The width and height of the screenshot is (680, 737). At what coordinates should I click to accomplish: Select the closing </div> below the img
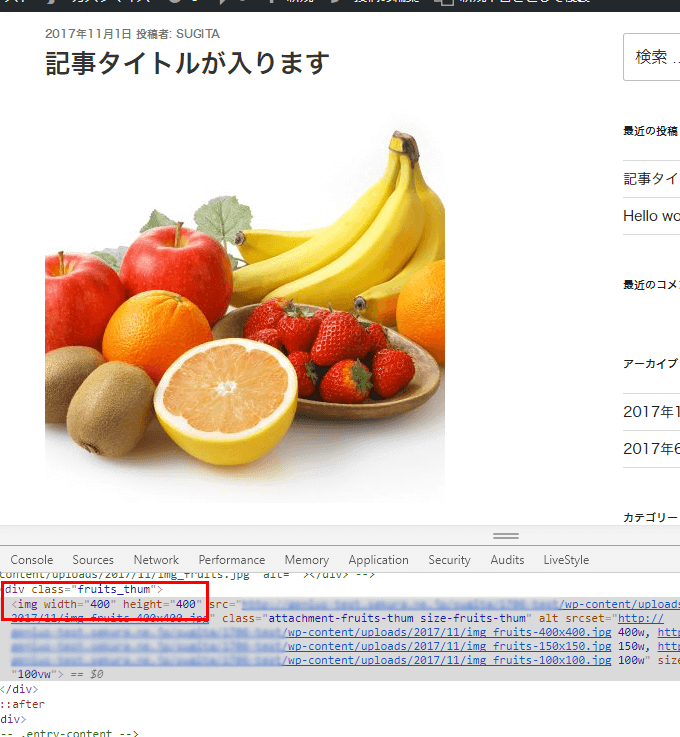click(19, 689)
